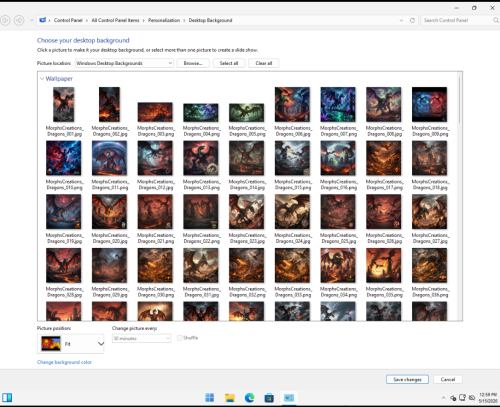Select wallpaper Dragons_015.png
Image resolution: width=500 pixels, height=407 pixels.
pyautogui.click(x=292, y=158)
